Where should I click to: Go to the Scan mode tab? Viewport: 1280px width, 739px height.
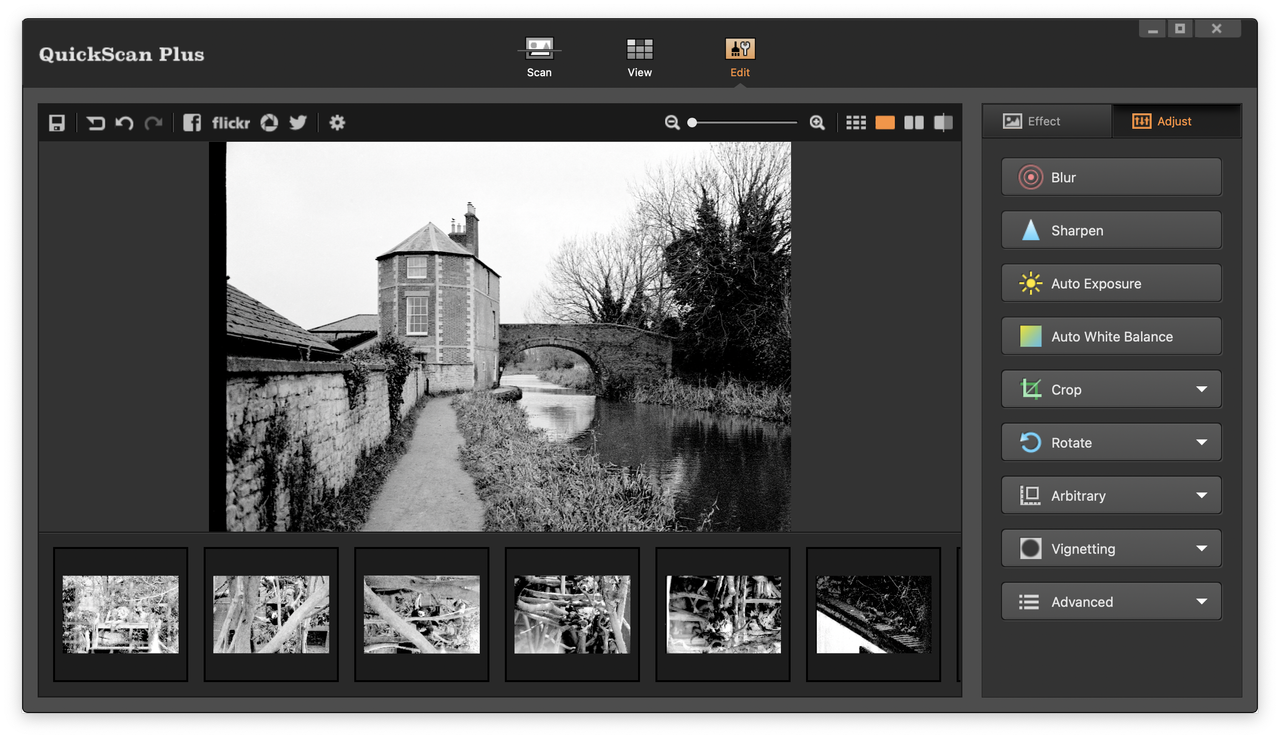tap(539, 57)
